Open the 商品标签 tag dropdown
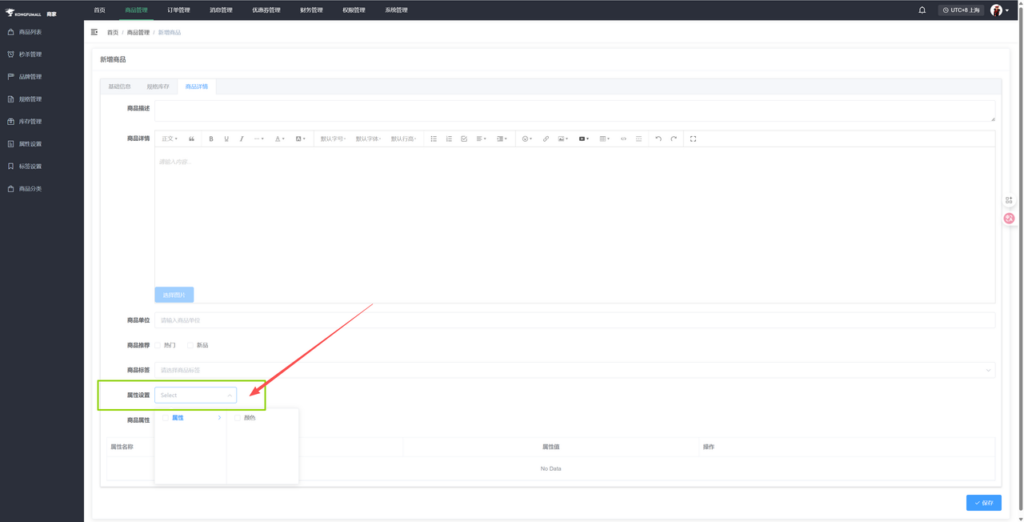Viewport: 1024px width, 522px height. coord(574,370)
